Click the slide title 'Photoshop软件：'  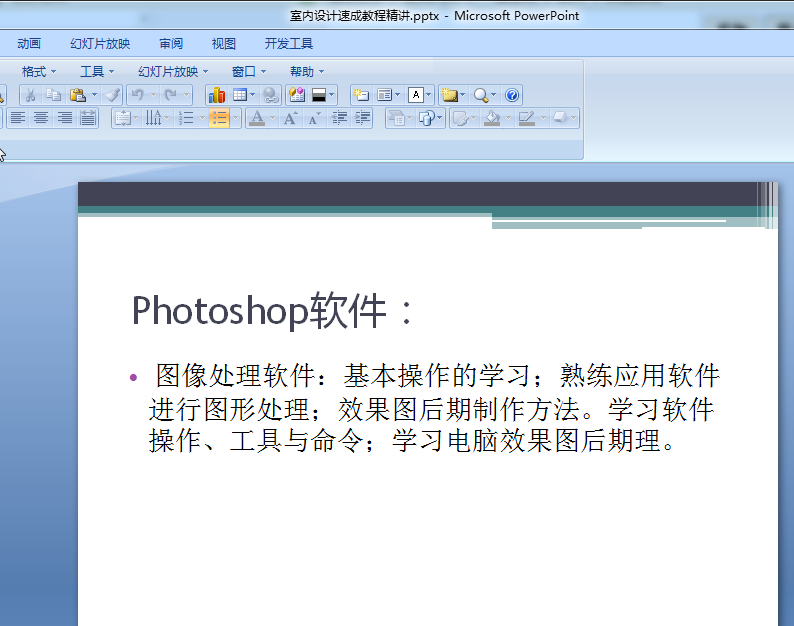(x=273, y=310)
